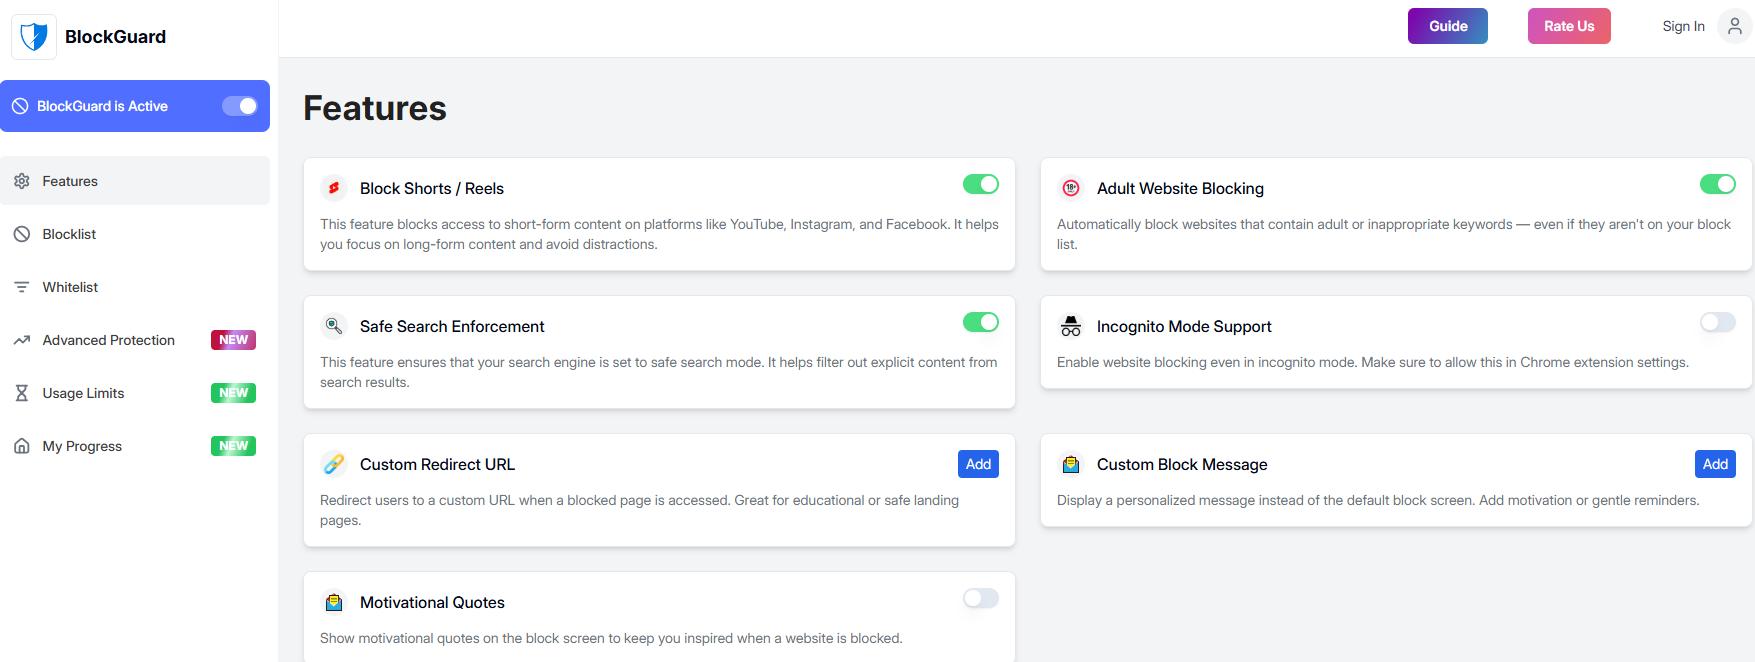Click the BlockGuard brand name
The width and height of the screenshot is (1755, 662).
[x=116, y=37]
